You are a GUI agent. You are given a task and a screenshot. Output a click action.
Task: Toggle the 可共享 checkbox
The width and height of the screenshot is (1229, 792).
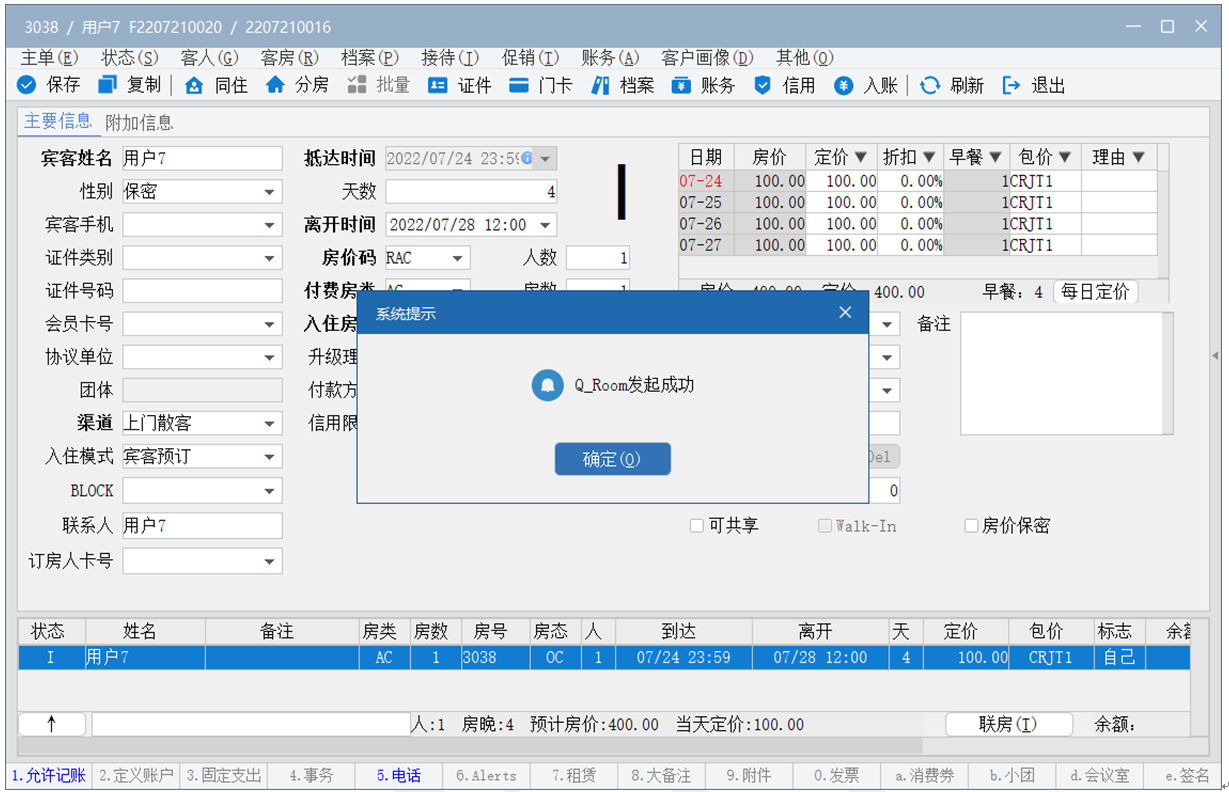697,526
